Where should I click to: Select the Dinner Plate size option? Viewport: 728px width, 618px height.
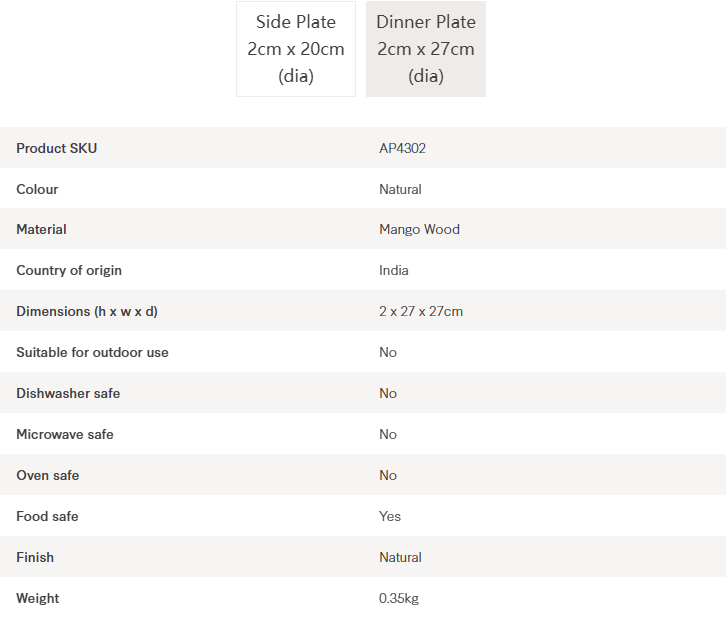click(x=426, y=49)
